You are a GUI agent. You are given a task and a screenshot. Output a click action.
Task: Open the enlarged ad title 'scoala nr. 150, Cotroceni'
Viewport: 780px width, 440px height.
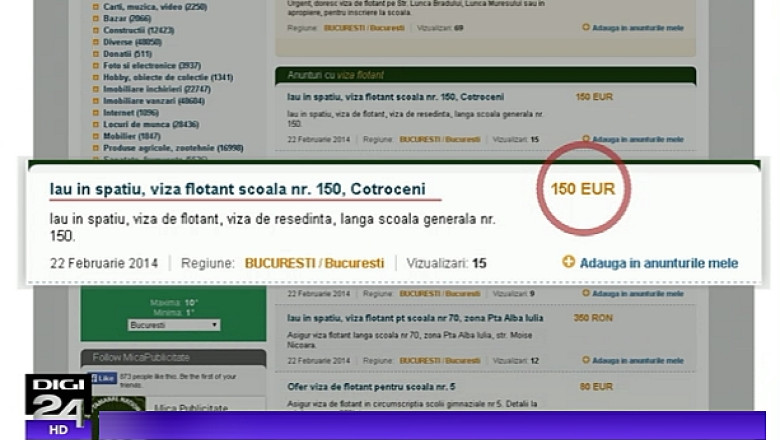click(x=237, y=189)
